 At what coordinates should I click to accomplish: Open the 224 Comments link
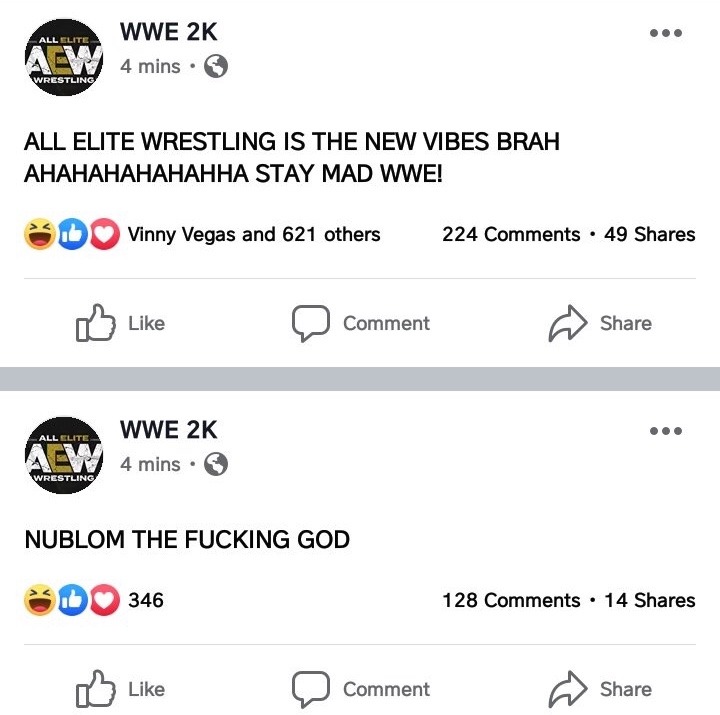click(511, 235)
